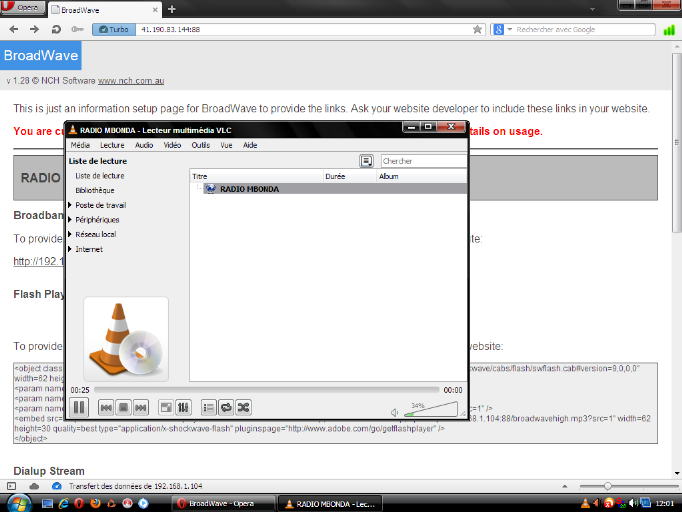
Task: Launch Firefox from quick launch
Action: tap(95, 503)
